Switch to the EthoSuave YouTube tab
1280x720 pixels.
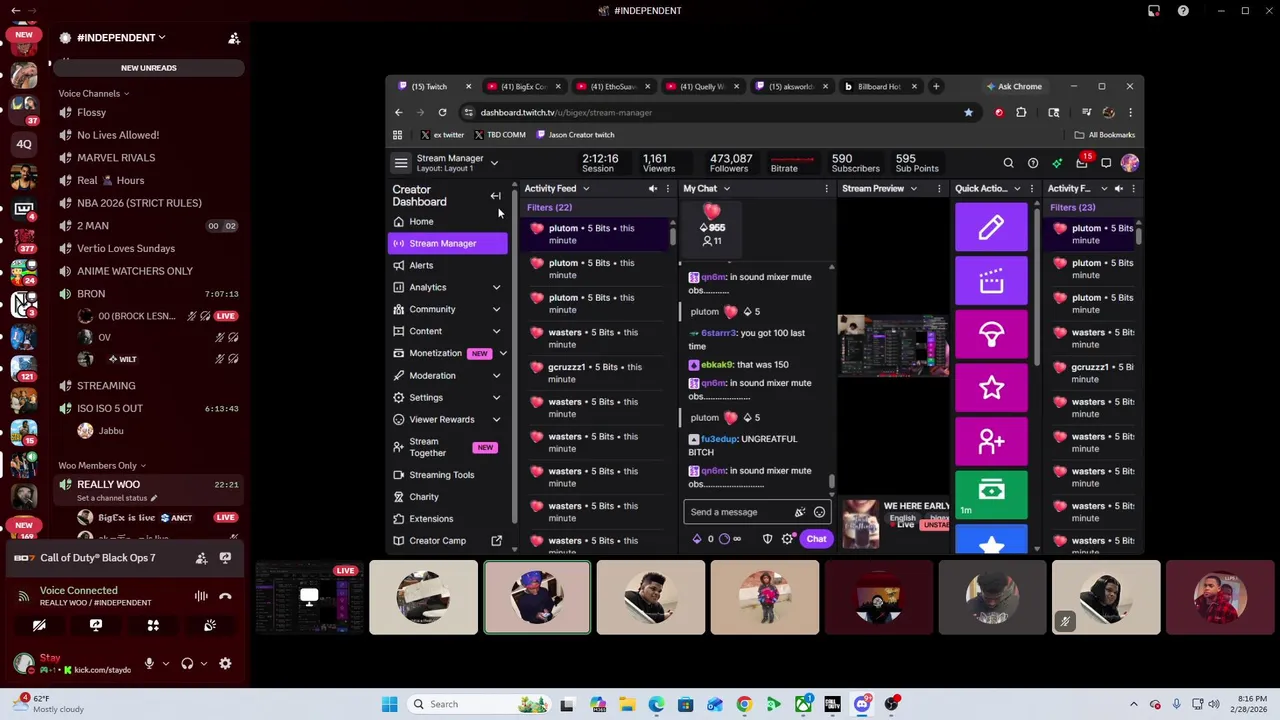[612, 86]
